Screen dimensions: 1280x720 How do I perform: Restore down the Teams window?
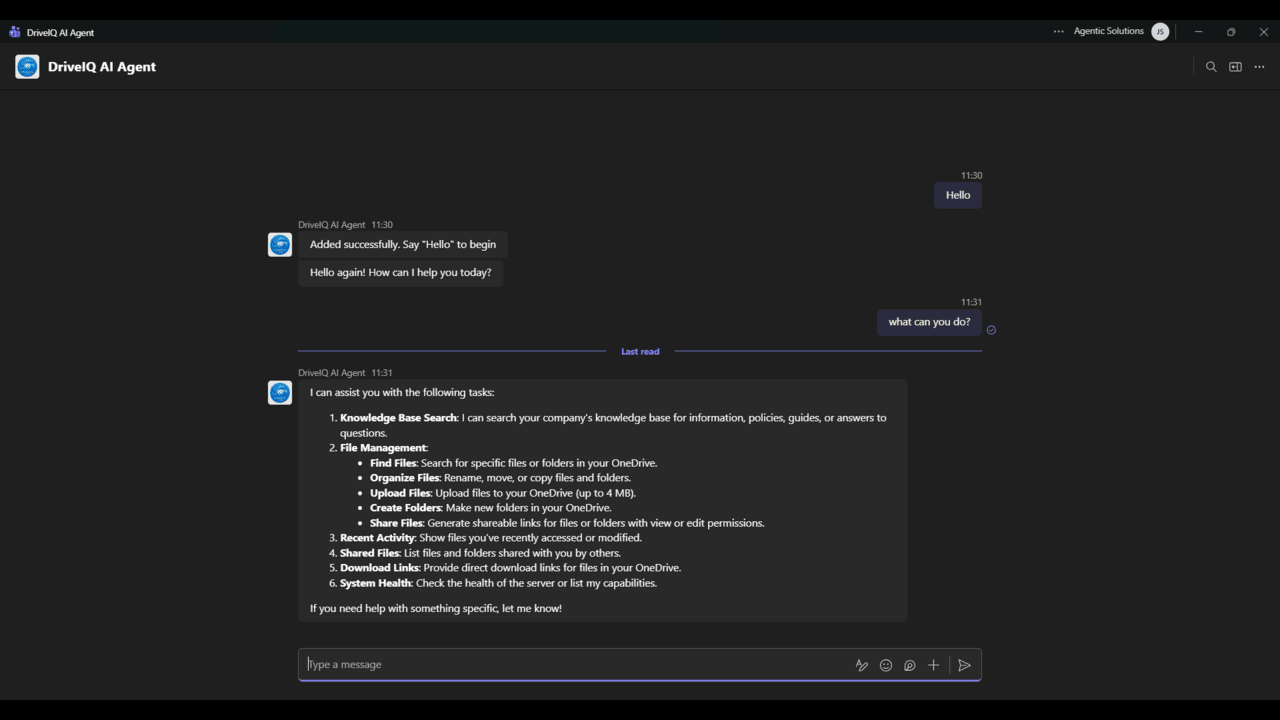click(x=1231, y=32)
